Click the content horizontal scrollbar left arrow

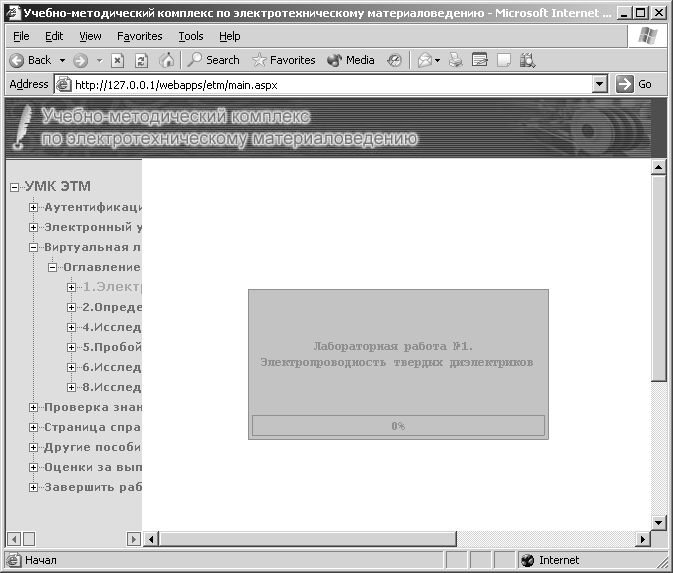point(151,539)
